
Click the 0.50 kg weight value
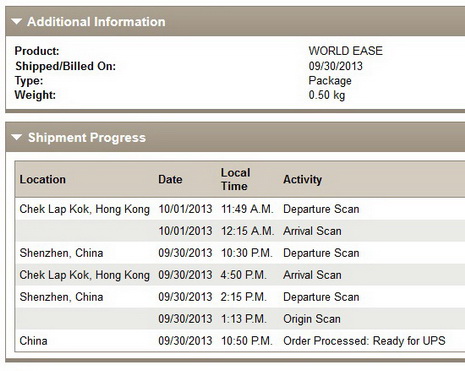coord(327,95)
